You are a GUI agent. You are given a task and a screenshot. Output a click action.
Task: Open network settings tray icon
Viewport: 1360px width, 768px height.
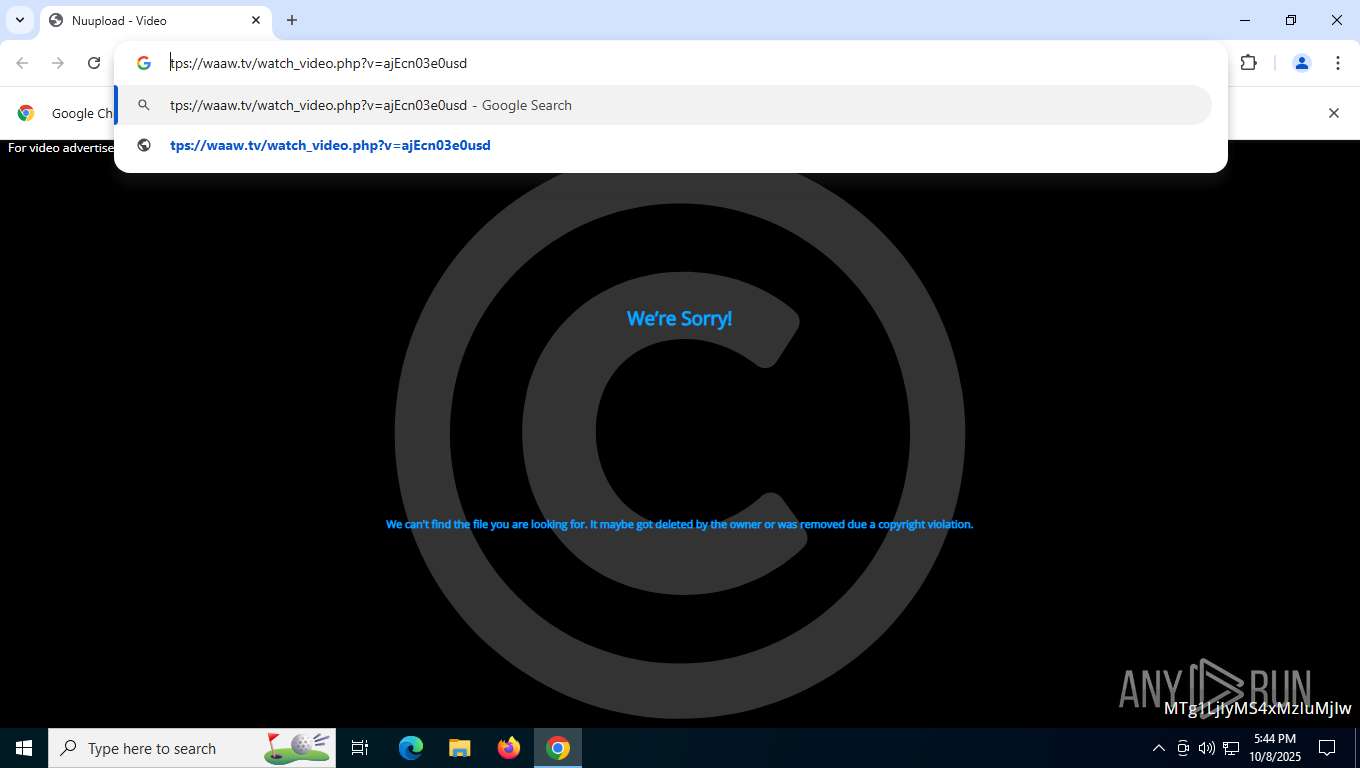click(1231, 748)
